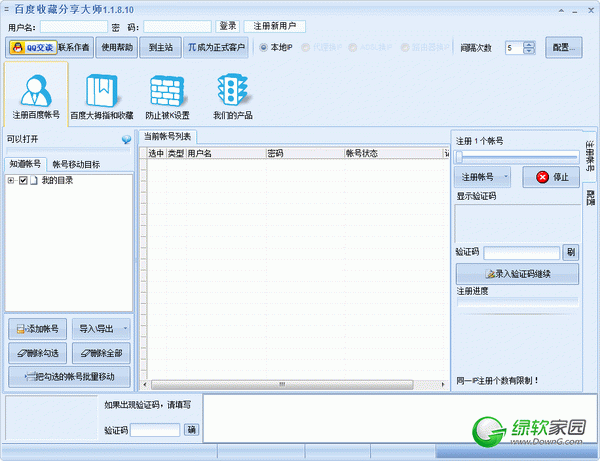
Task: Click the account list horizontal scrollbar
Action: [282, 384]
